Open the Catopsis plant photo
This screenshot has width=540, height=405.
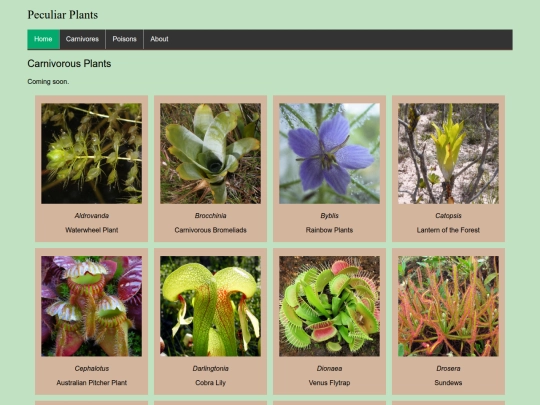[x=448, y=153]
